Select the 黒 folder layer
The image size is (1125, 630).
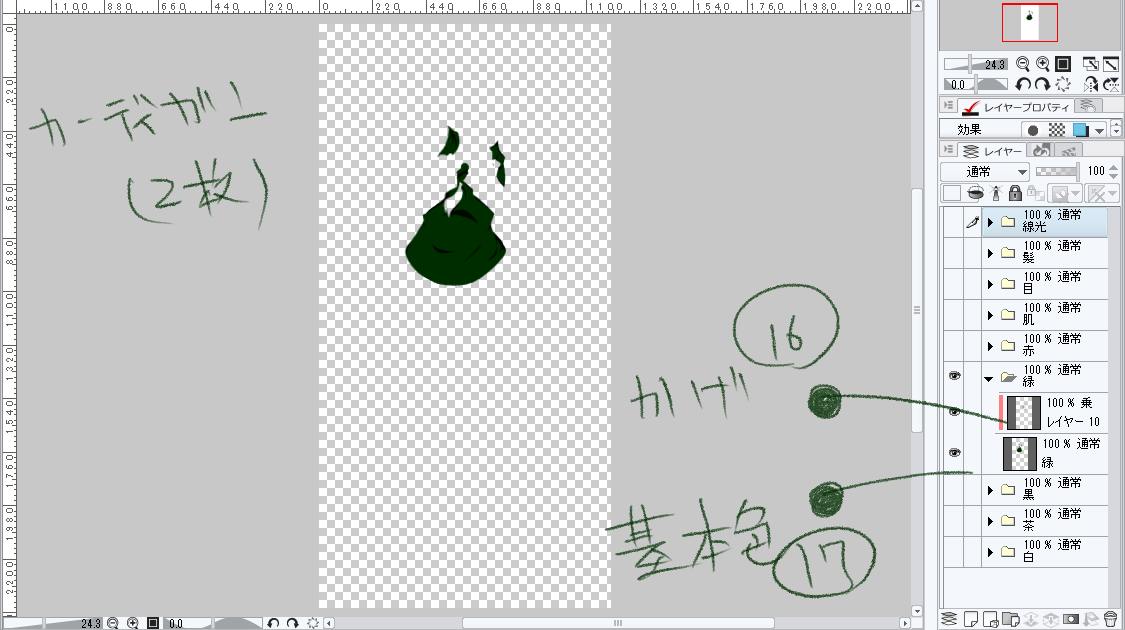(1050, 489)
